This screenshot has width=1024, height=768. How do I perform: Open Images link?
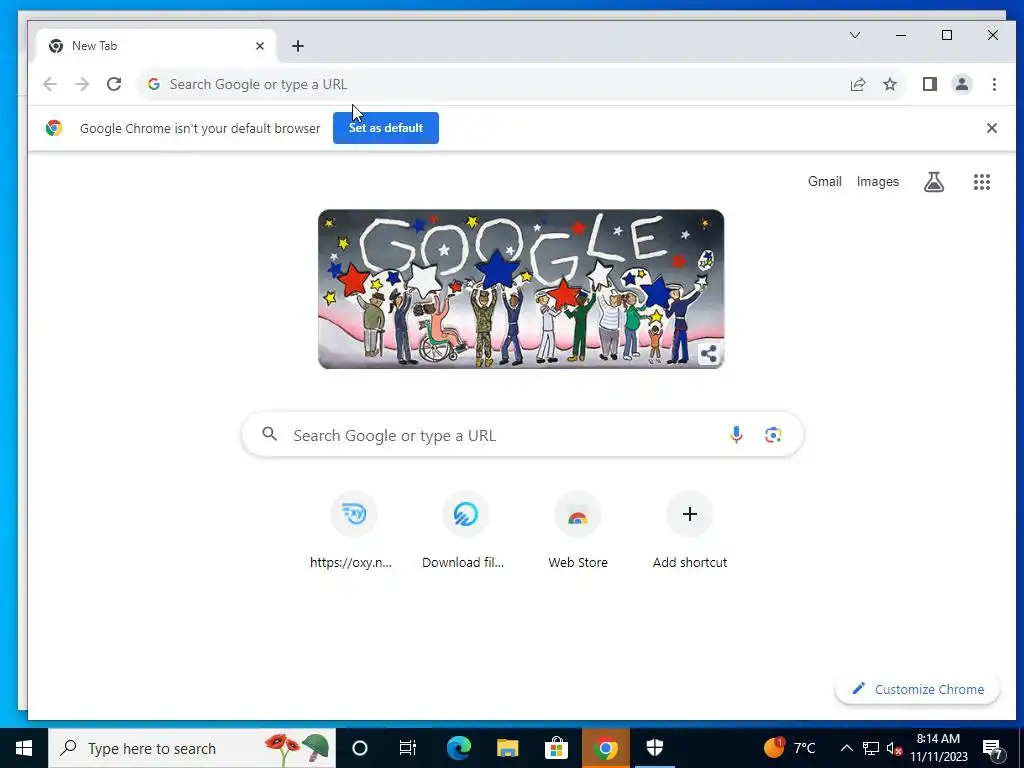point(878,182)
